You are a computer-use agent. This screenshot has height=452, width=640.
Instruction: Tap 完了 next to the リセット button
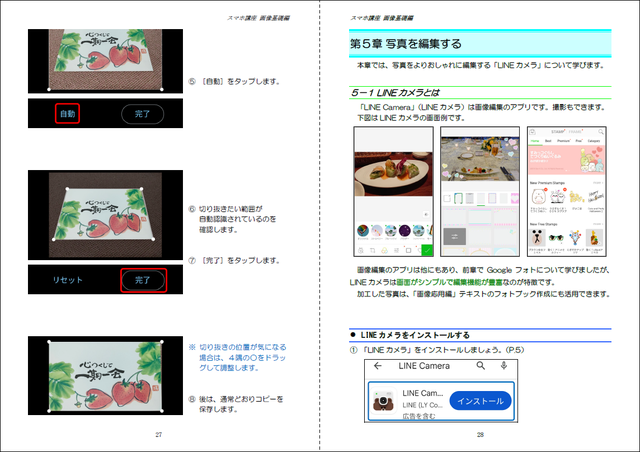[143, 280]
